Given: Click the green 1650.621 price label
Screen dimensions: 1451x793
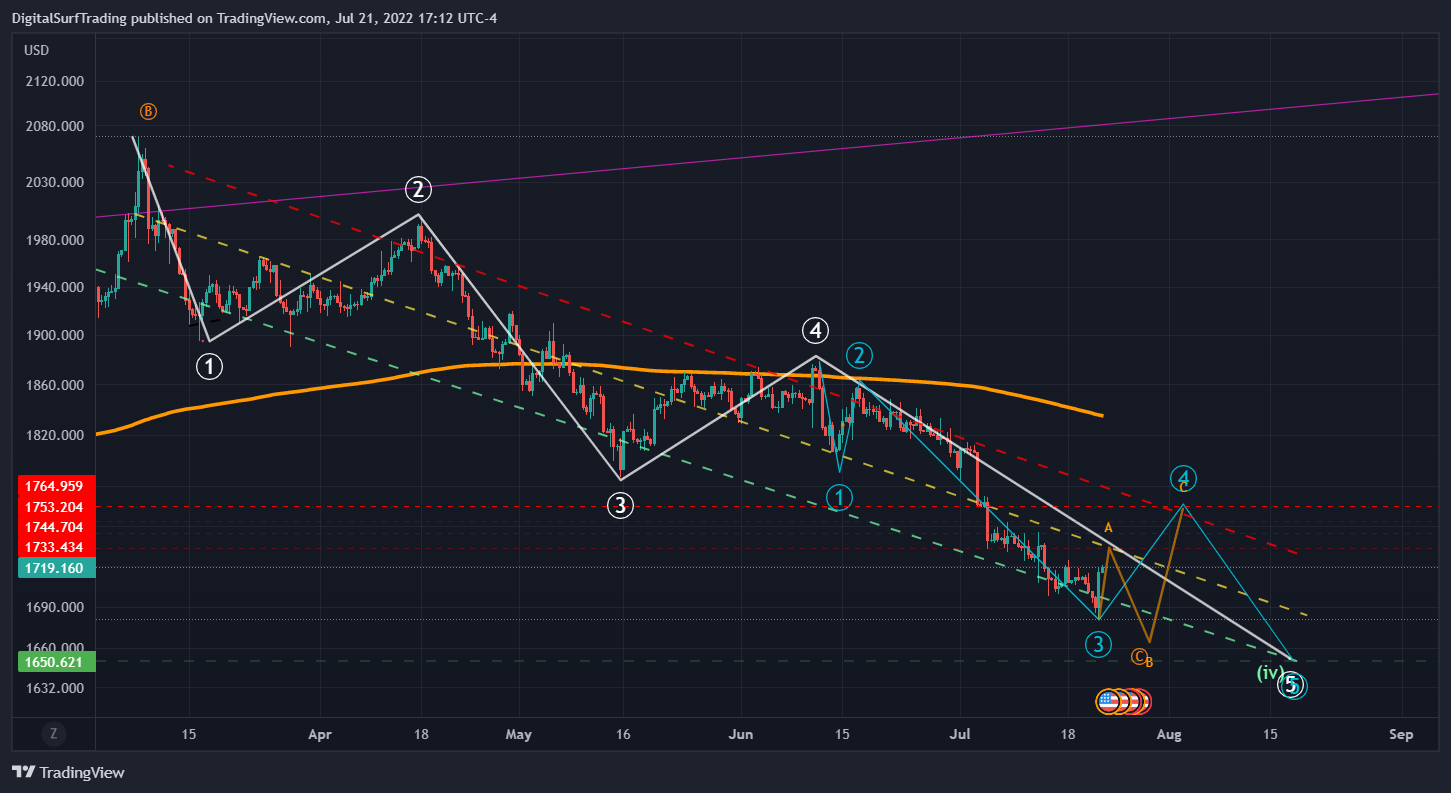Looking at the screenshot, I should pyautogui.click(x=57, y=661).
